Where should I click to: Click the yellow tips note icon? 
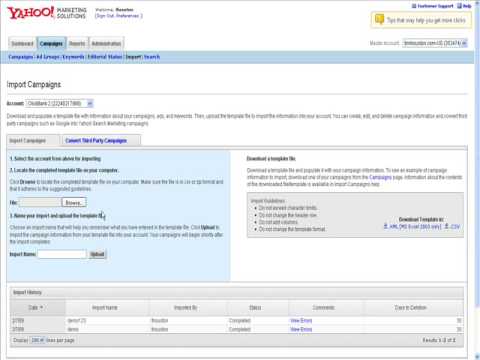pos(379,19)
